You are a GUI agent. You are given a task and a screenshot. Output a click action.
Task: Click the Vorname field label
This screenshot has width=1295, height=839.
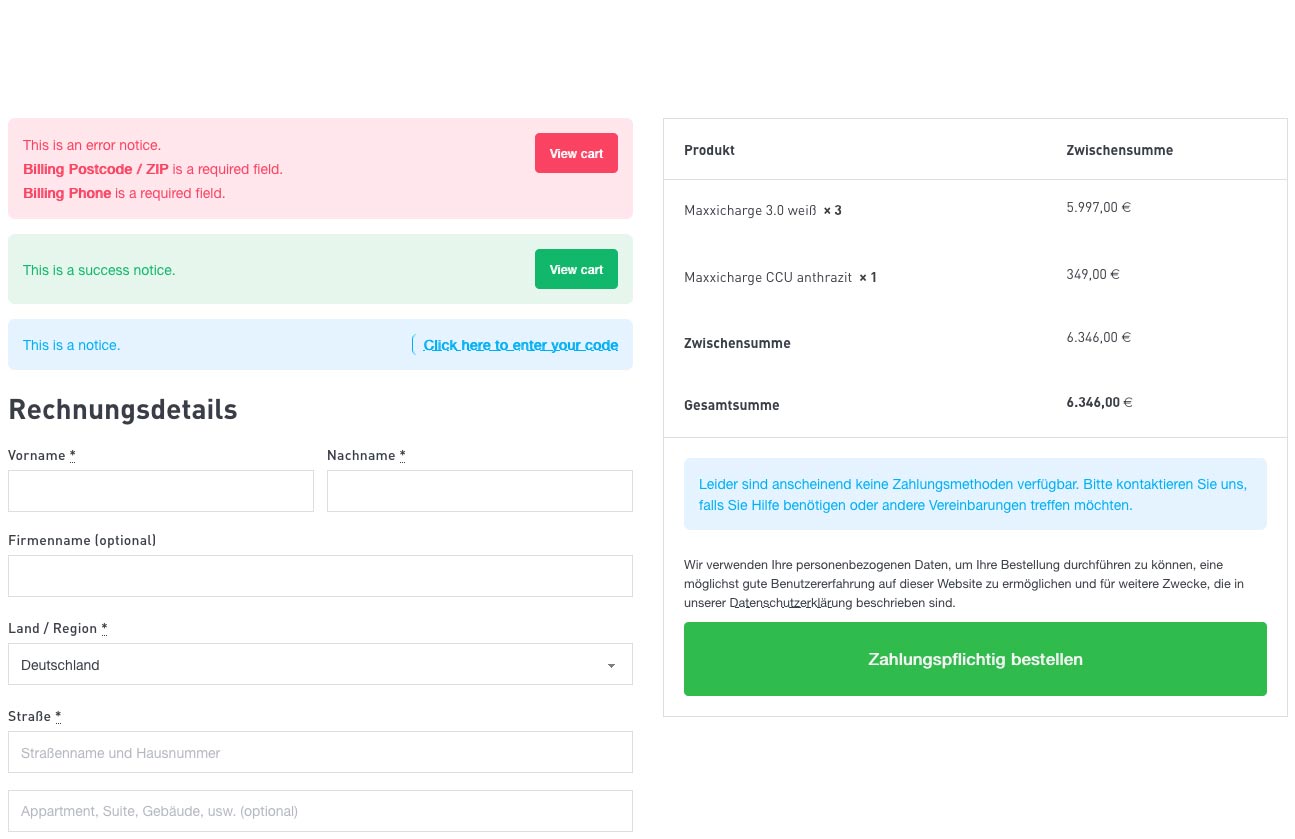pos(37,455)
